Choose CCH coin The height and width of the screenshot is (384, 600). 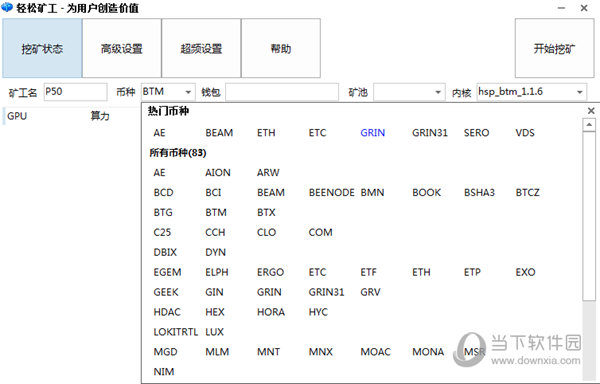215,232
